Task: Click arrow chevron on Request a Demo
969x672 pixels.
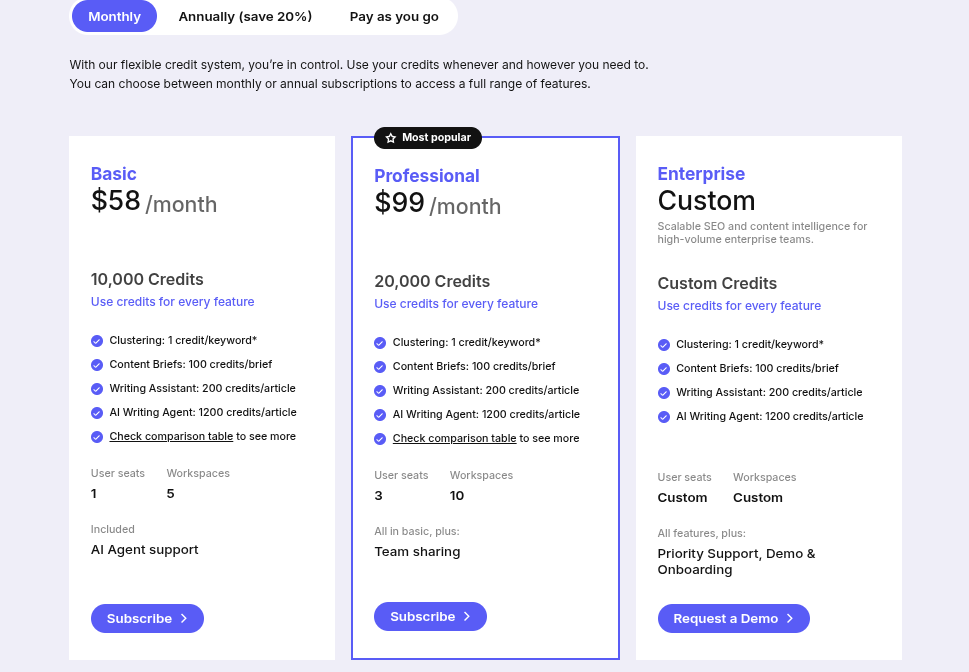Action: (790, 618)
